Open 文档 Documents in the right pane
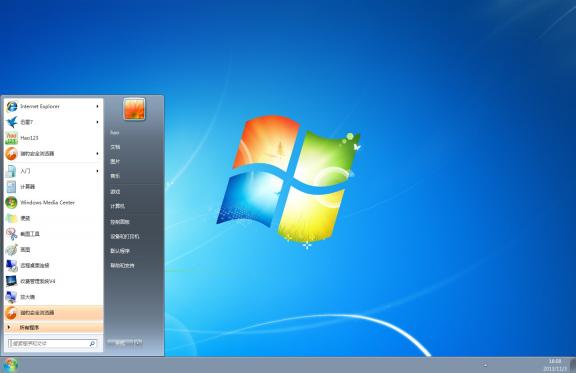 115,147
